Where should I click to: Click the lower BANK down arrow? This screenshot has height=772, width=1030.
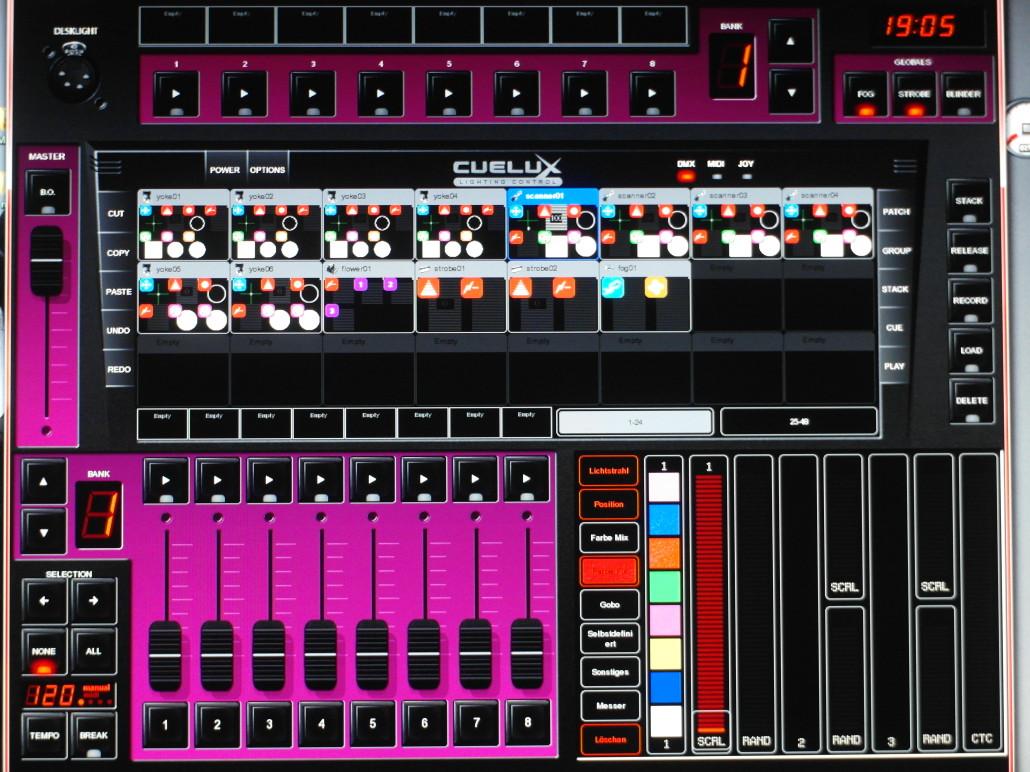44,530
